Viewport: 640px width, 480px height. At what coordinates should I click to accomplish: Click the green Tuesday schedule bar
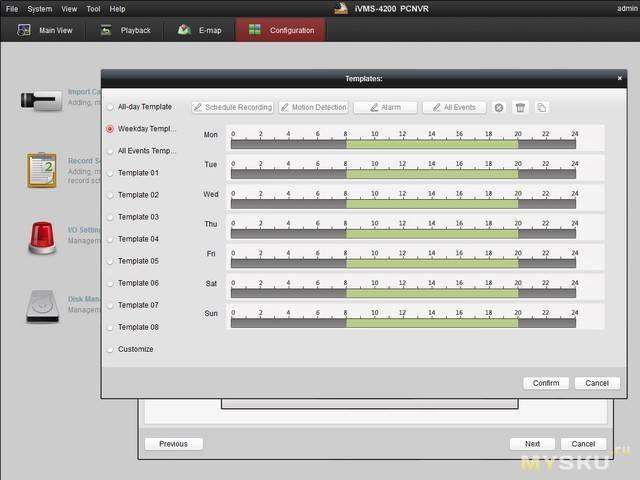pyautogui.click(x=432, y=174)
